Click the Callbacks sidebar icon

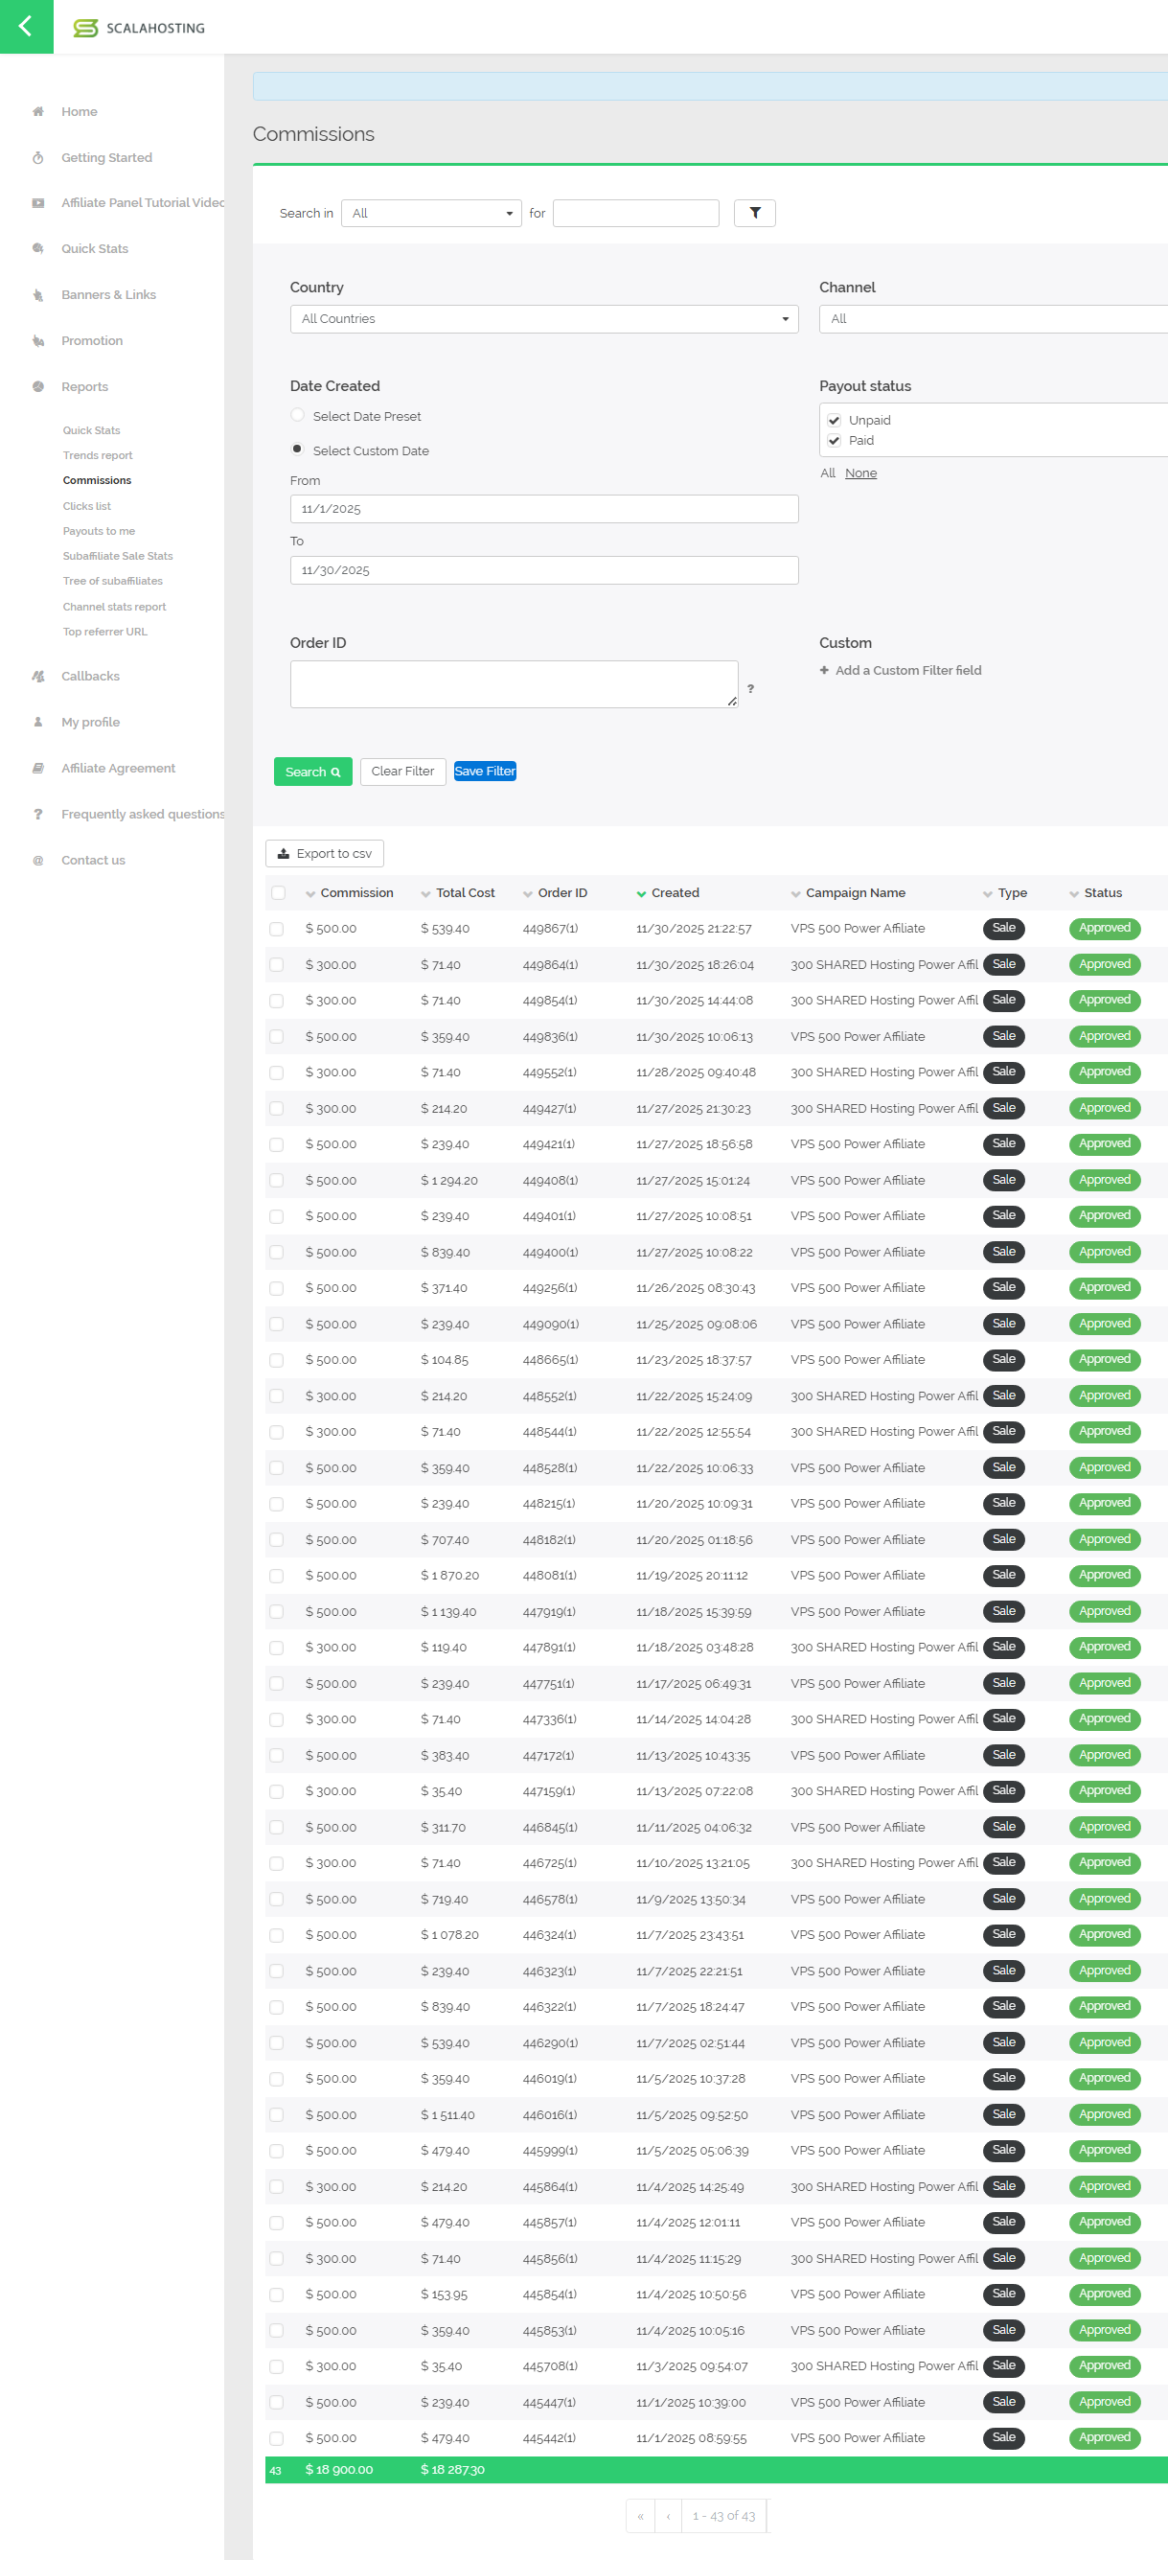coord(38,677)
